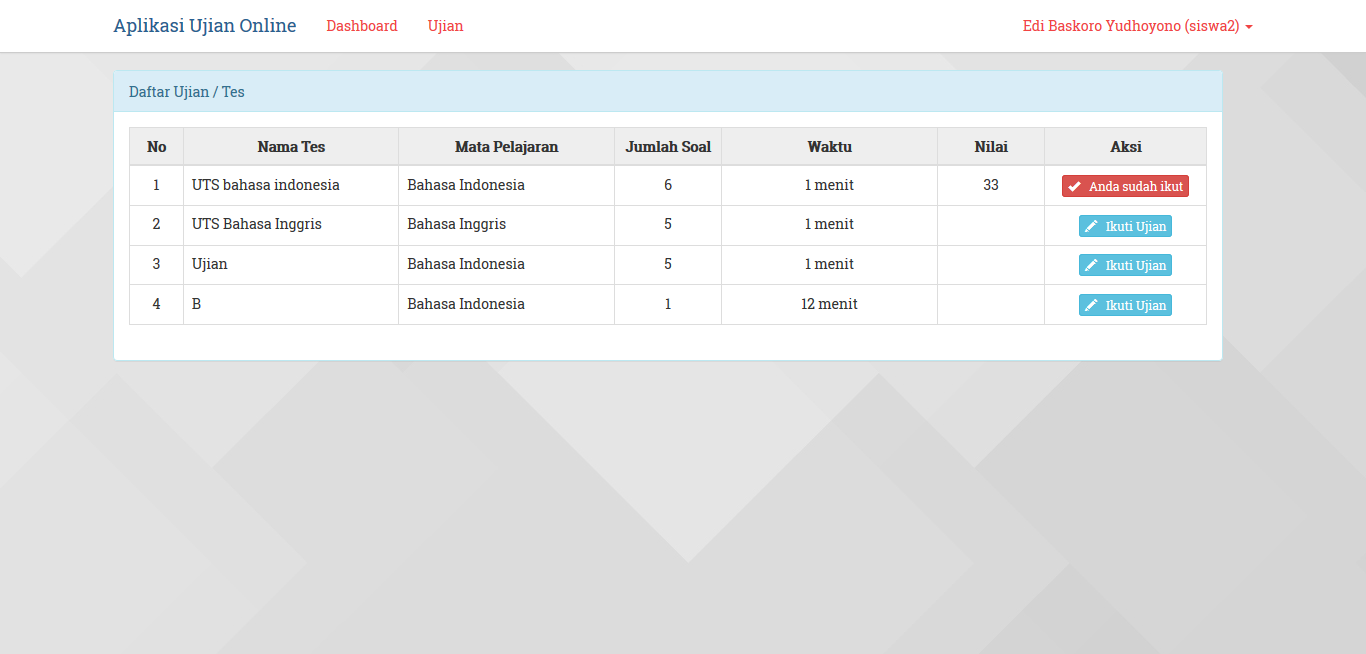Click the Daftar Ujian / Tes panel header
This screenshot has width=1366, height=654.
pyautogui.click(x=186, y=91)
